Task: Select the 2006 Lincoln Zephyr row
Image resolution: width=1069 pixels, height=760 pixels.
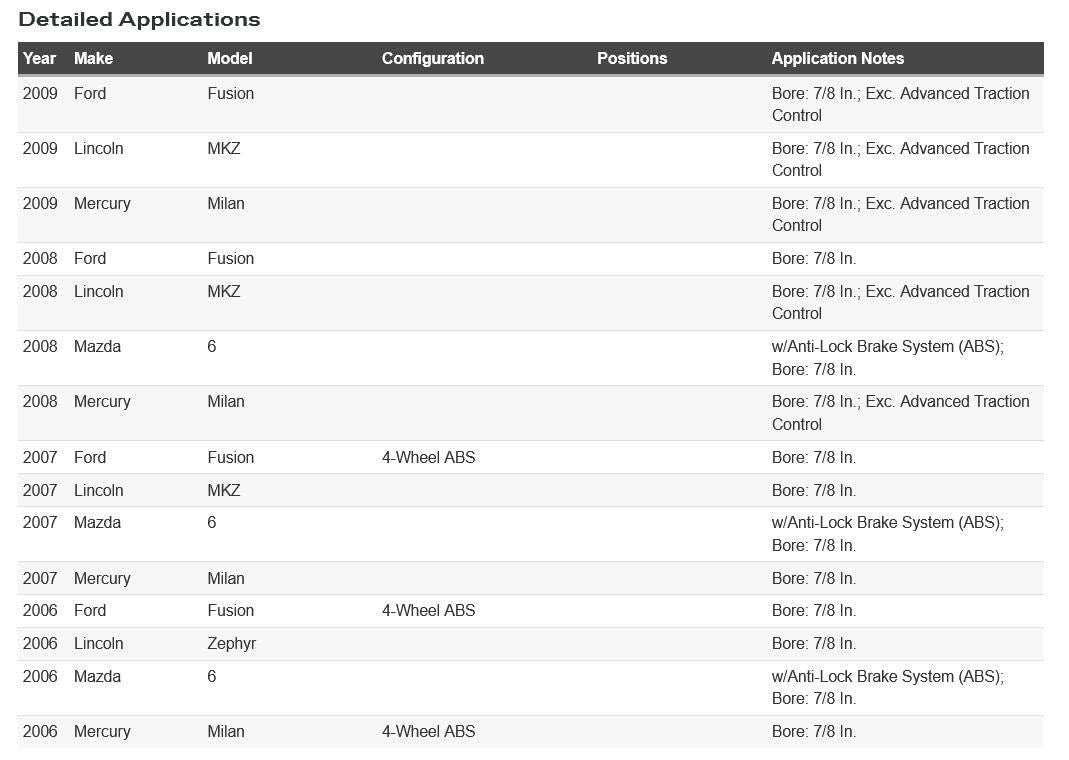Action: pyautogui.click(x=530, y=643)
